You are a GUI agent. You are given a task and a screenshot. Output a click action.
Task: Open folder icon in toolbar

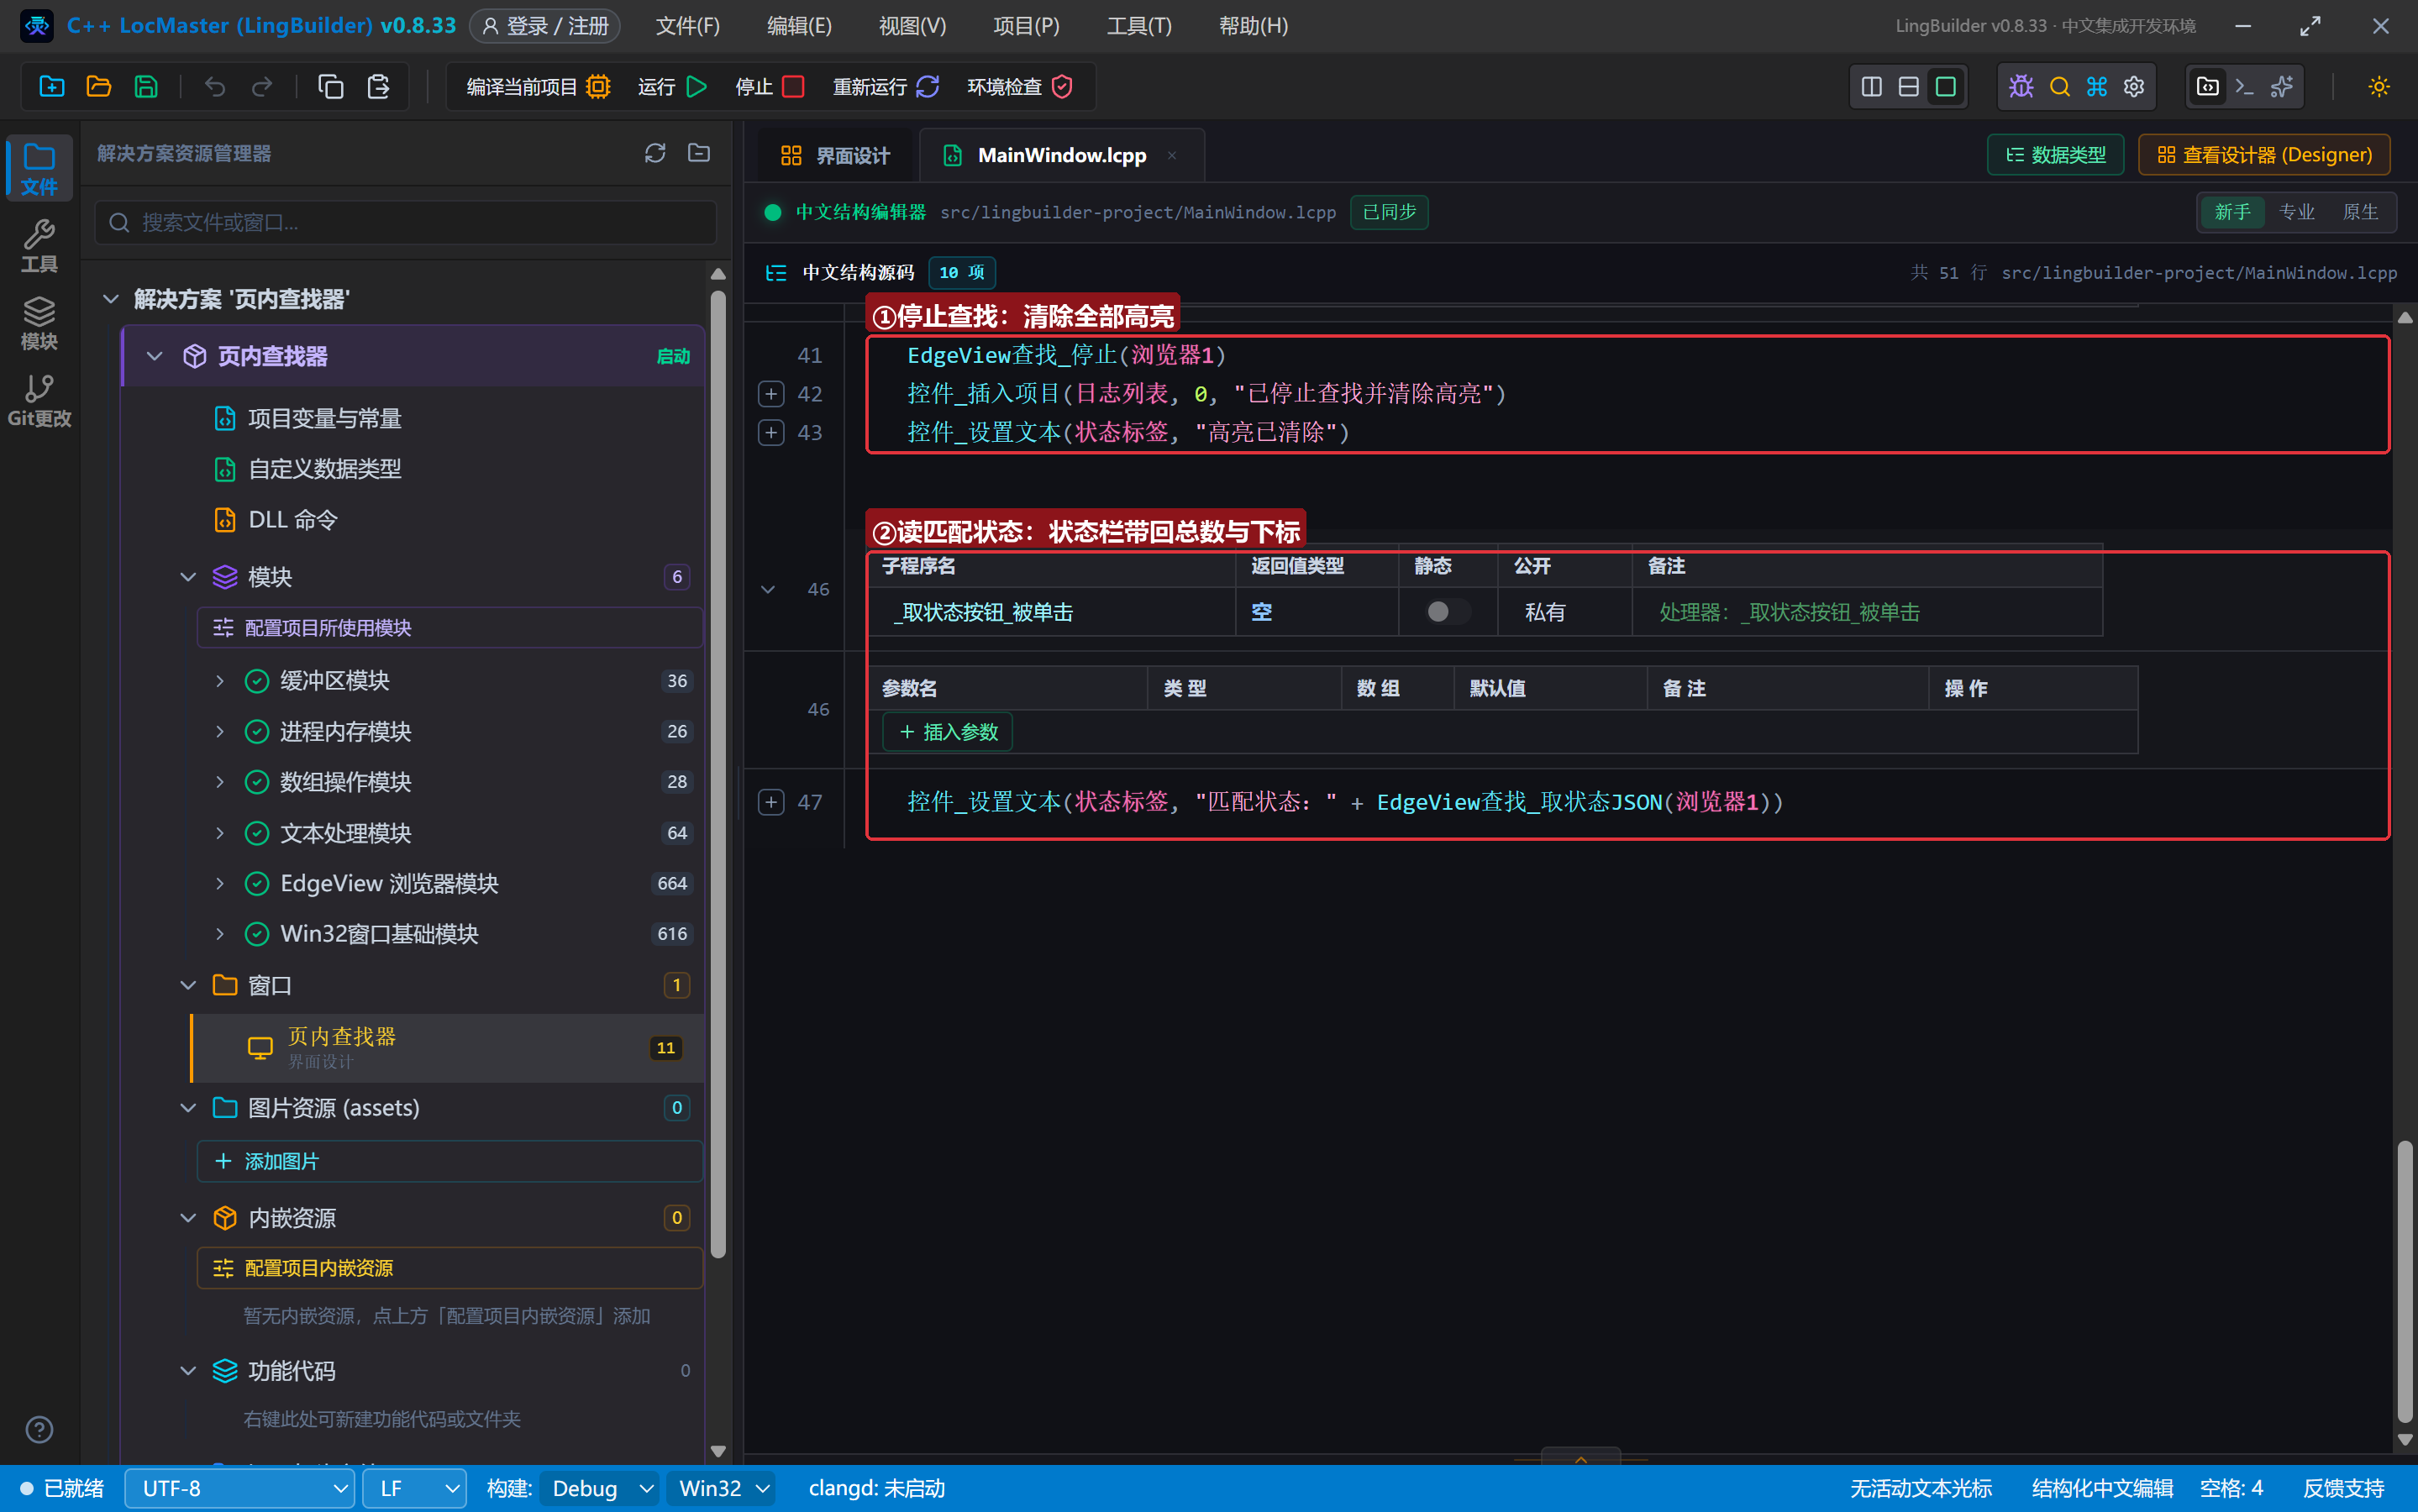coord(99,87)
